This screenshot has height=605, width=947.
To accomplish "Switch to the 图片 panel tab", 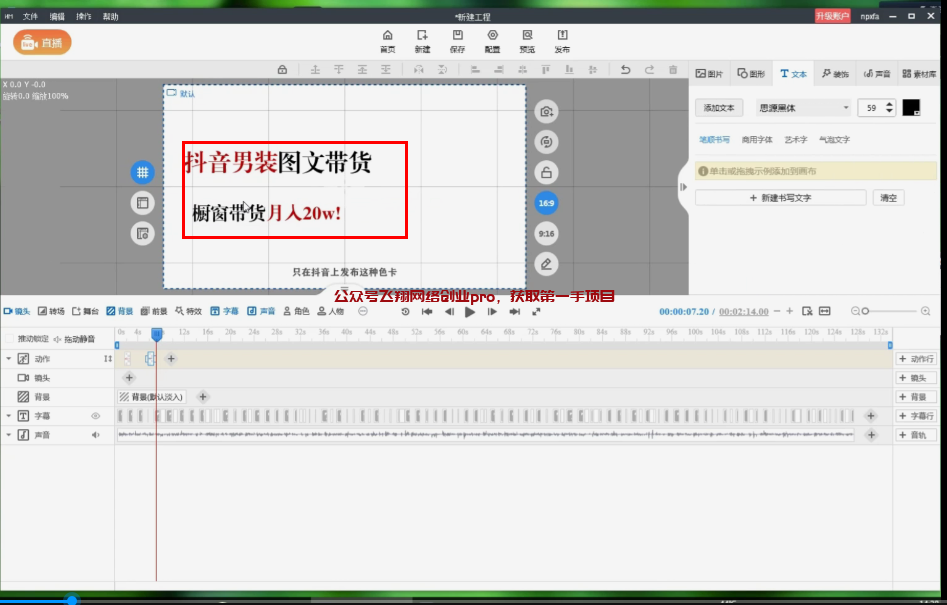I will [709, 74].
